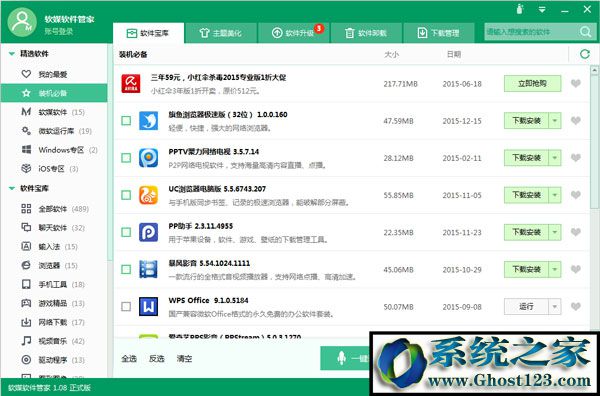Open dropdown arrow beside PPTV 下载安装

coord(555,158)
